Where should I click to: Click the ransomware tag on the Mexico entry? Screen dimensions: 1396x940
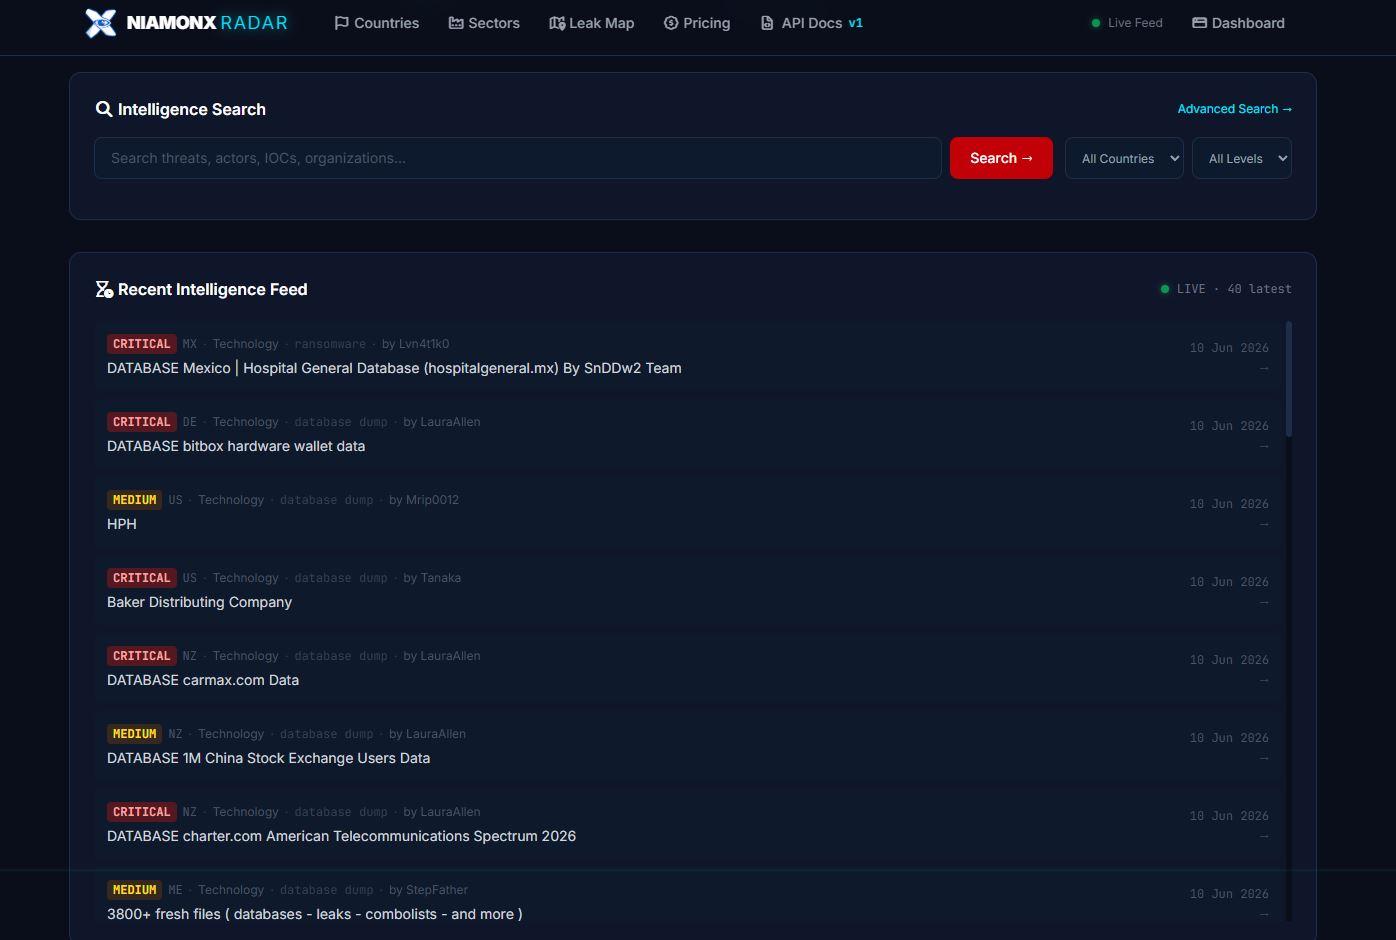coord(330,344)
